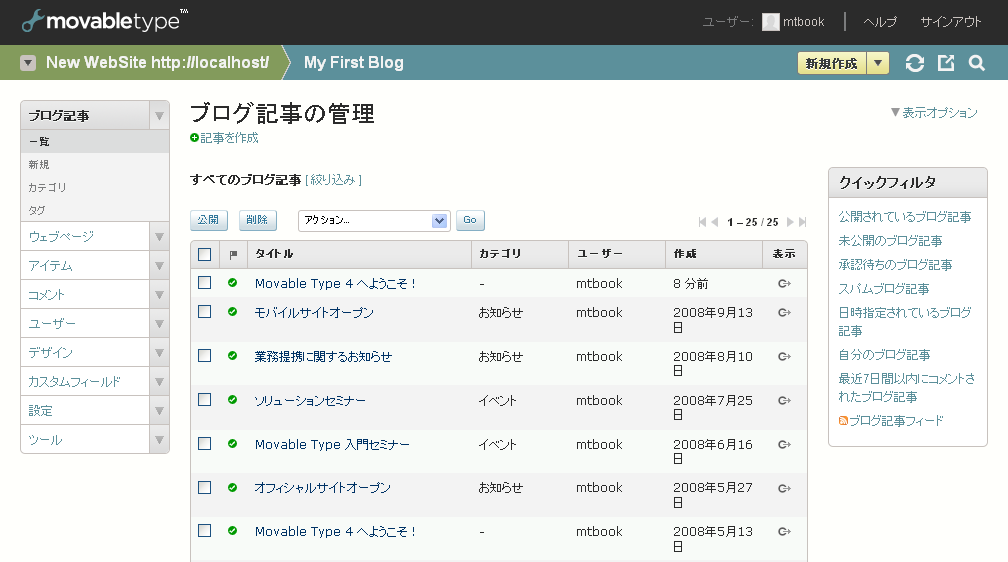Viewport: 1008px width, 562px height.
Task: Expand the カスタムフィールド sidebar menu
Action: pyautogui.click(x=159, y=382)
